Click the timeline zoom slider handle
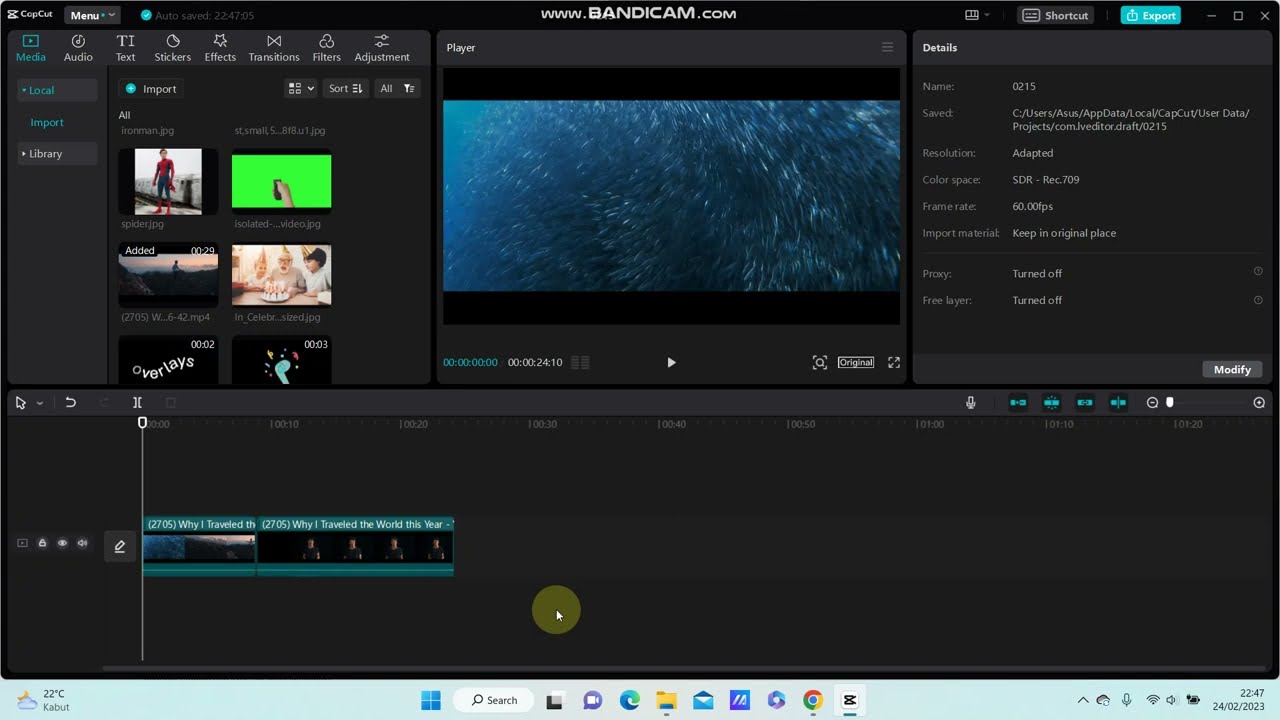The height and width of the screenshot is (720, 1280). 1170,402
